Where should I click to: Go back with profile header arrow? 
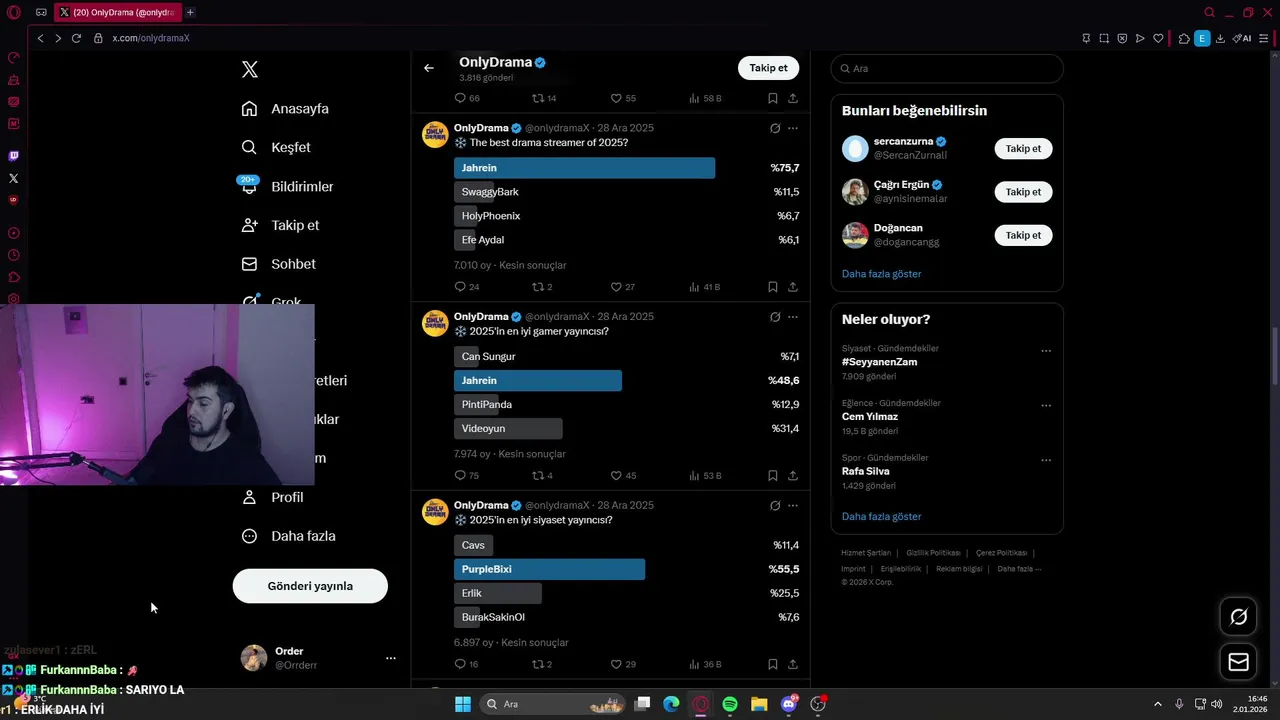coord(429,68)
